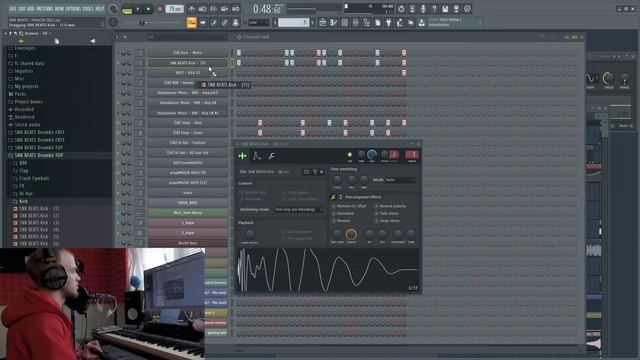Open the OPTIONS menu in the top bar
Screen dimensions: 640x360
point(73,9)
